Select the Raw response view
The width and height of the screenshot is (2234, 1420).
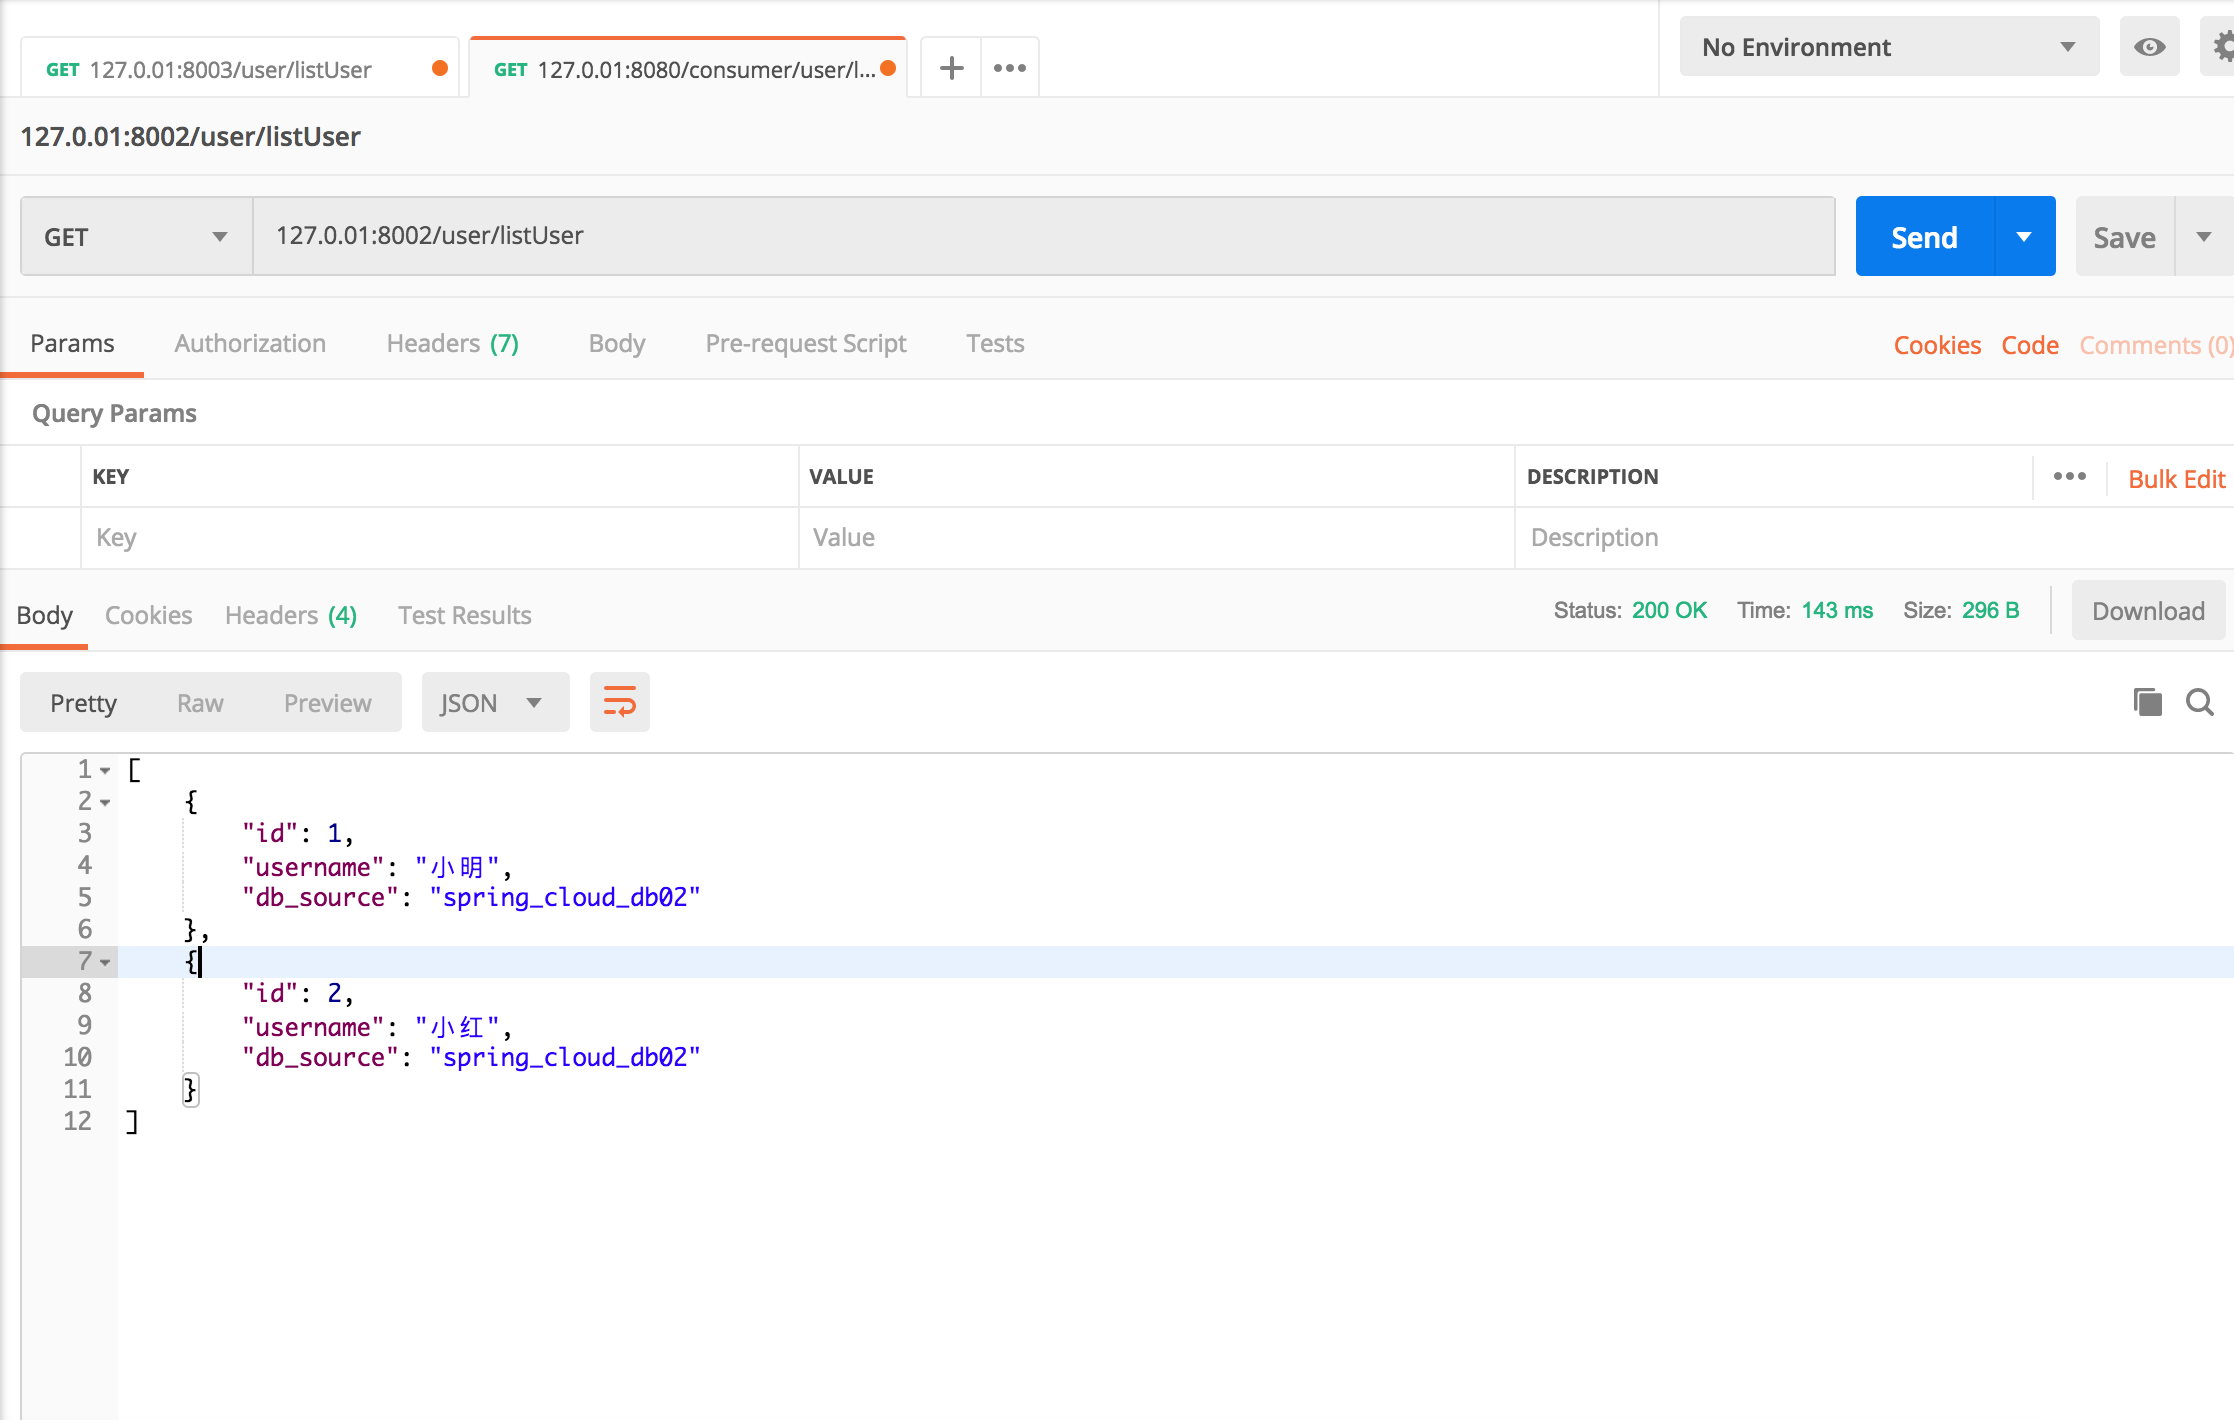point(199,703)
